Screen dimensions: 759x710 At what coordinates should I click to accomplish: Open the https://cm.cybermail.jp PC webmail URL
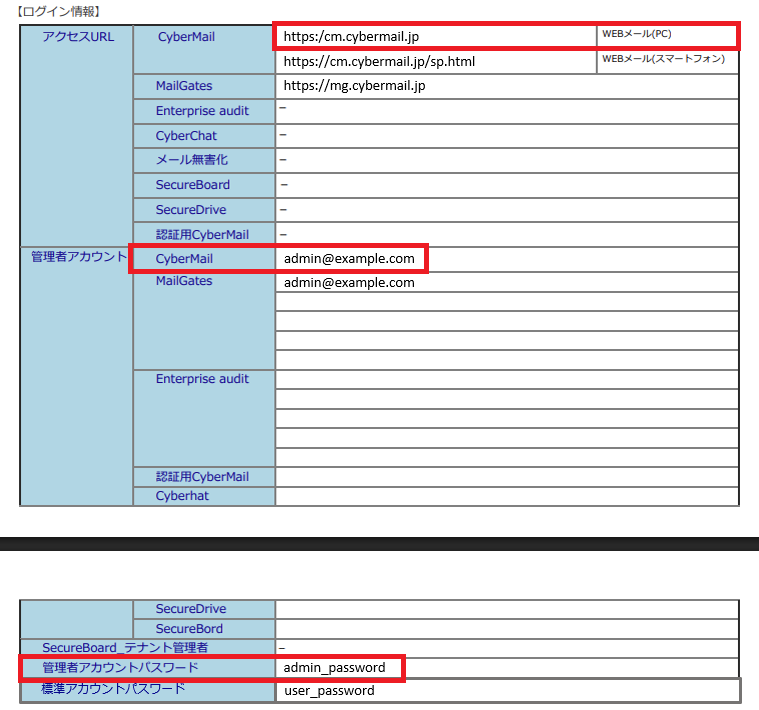click(351, 36)
